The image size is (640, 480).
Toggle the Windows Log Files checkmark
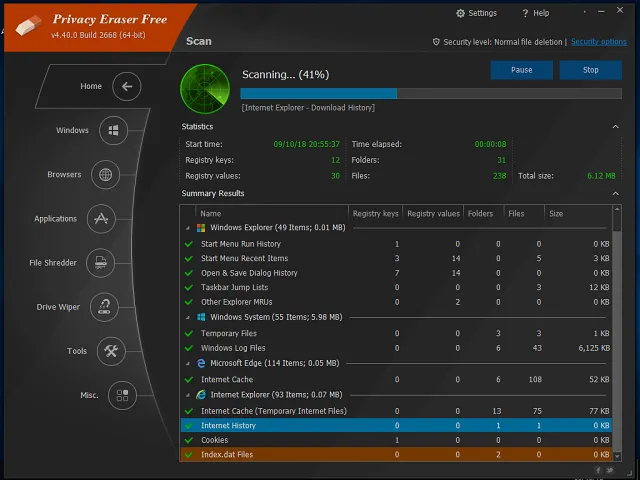pos(188,348)
